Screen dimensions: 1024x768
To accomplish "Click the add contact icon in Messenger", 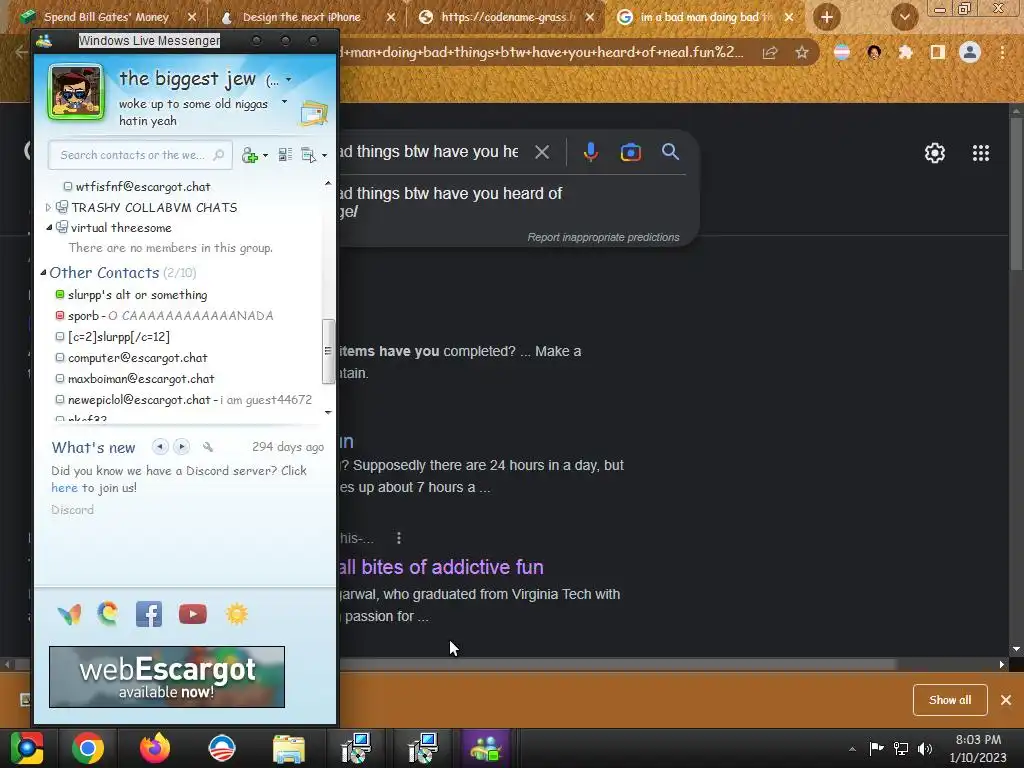I will click(x=249, y=155).
